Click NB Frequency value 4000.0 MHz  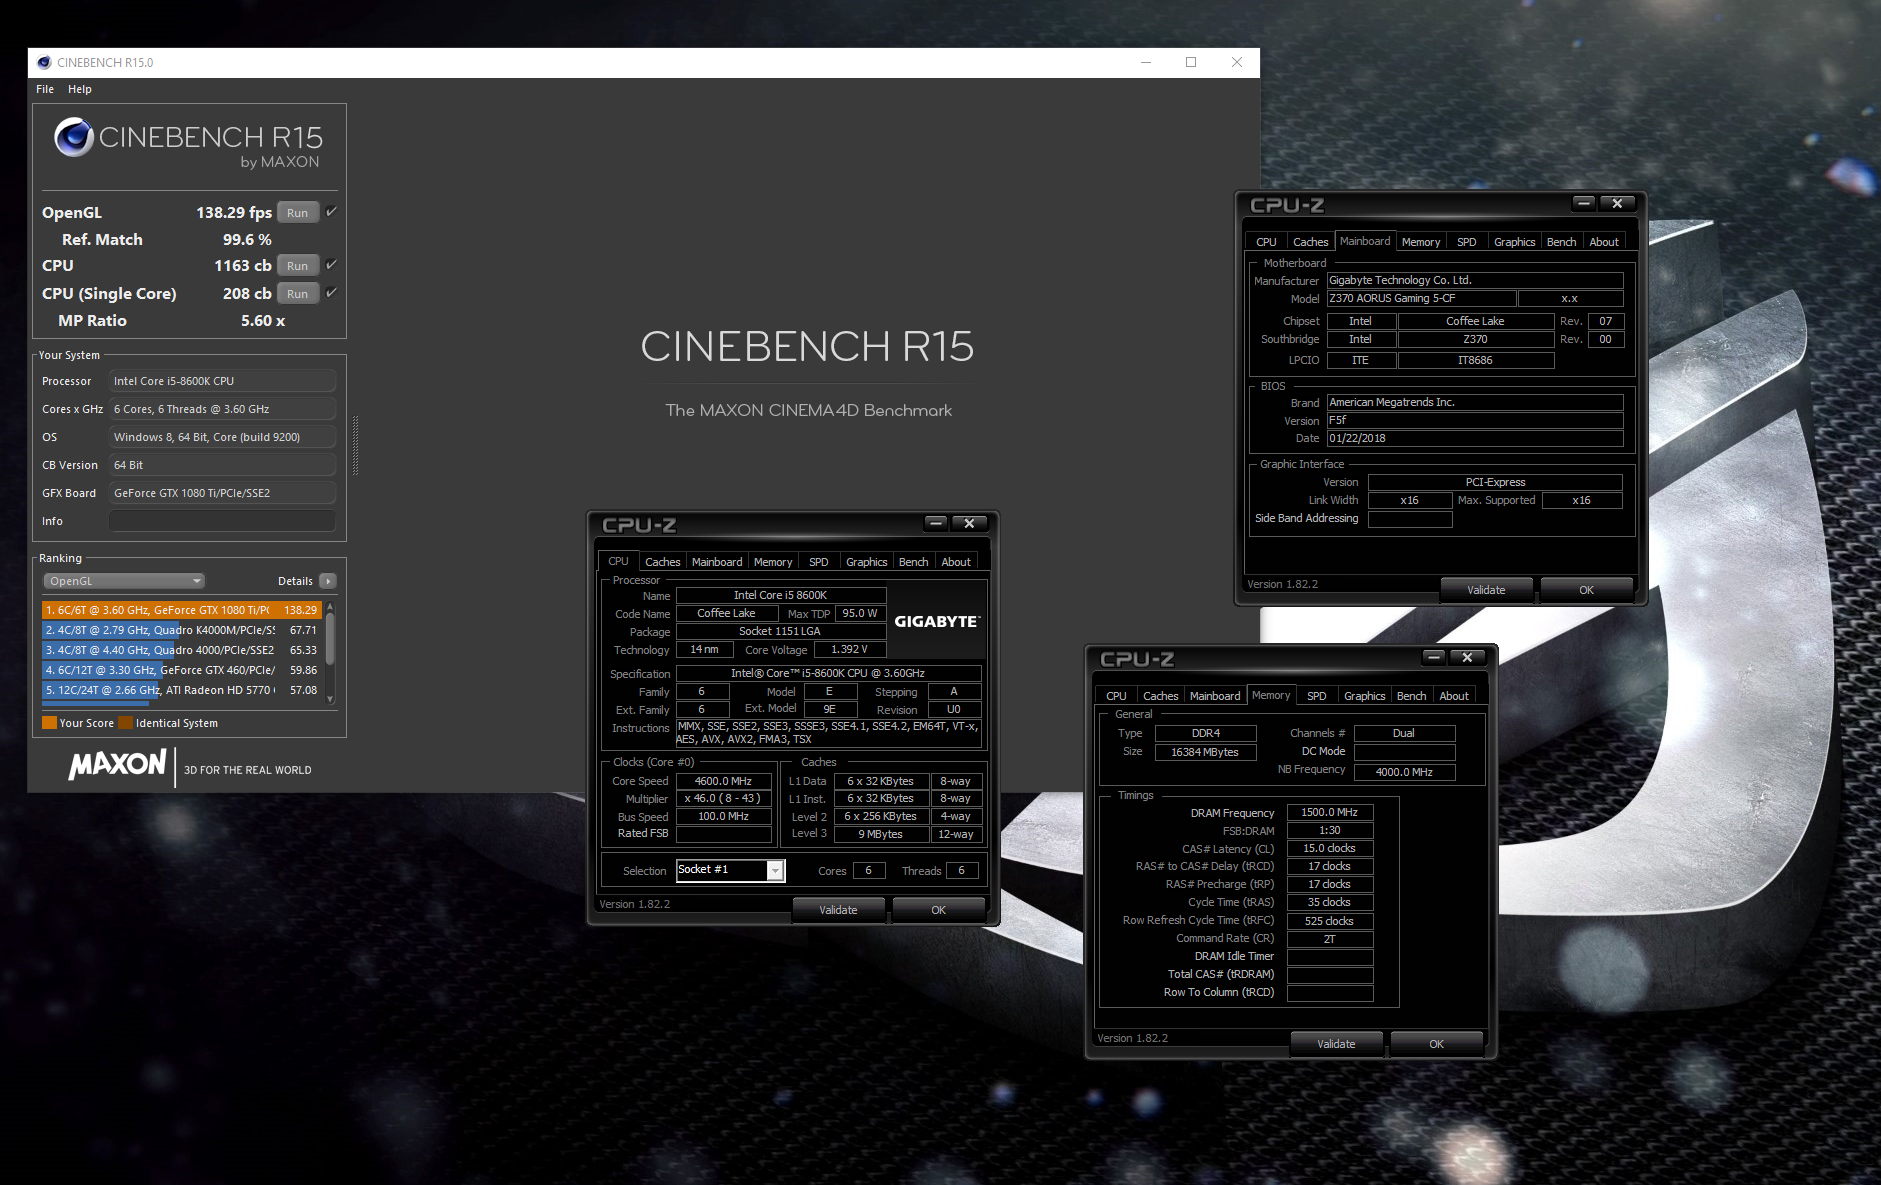pyautogui.click(x=1404, y=772)
